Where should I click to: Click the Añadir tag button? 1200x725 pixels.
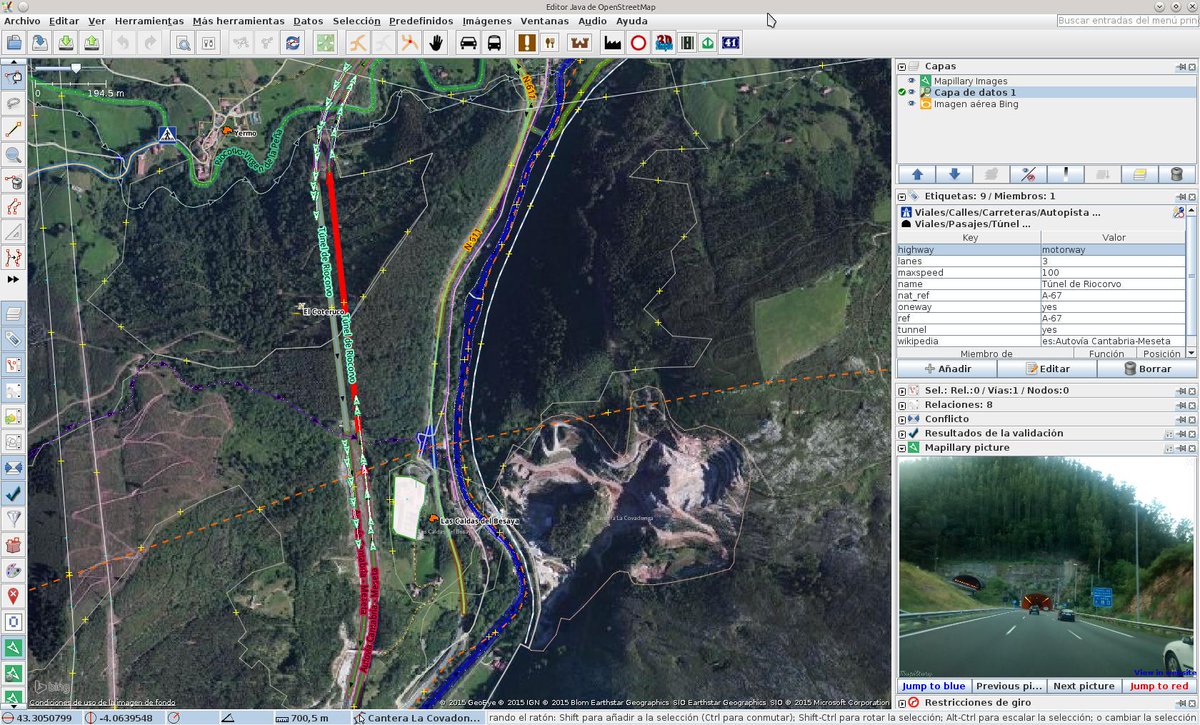click(x=947, y=369)
